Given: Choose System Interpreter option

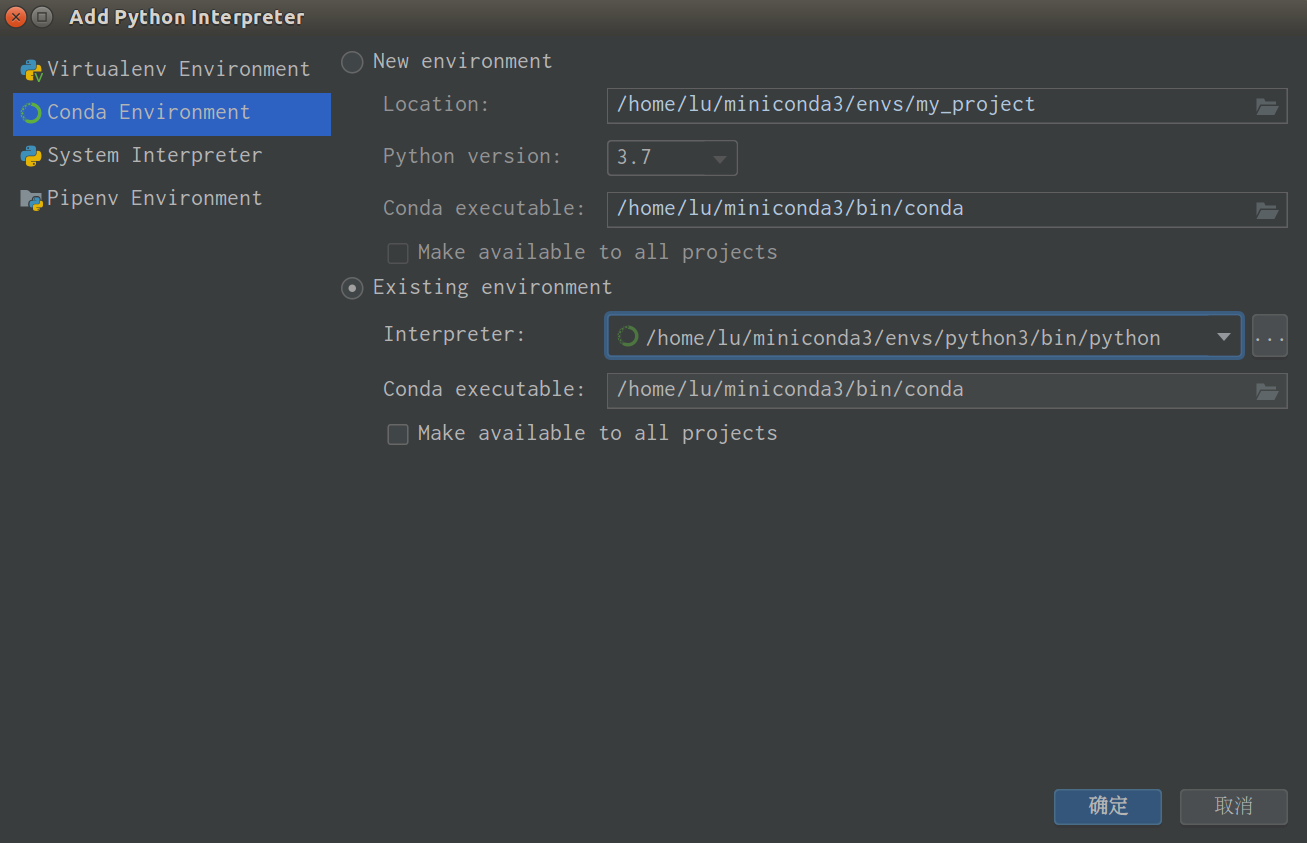Looking at the screenshot, I should click(x=172, y=156).
